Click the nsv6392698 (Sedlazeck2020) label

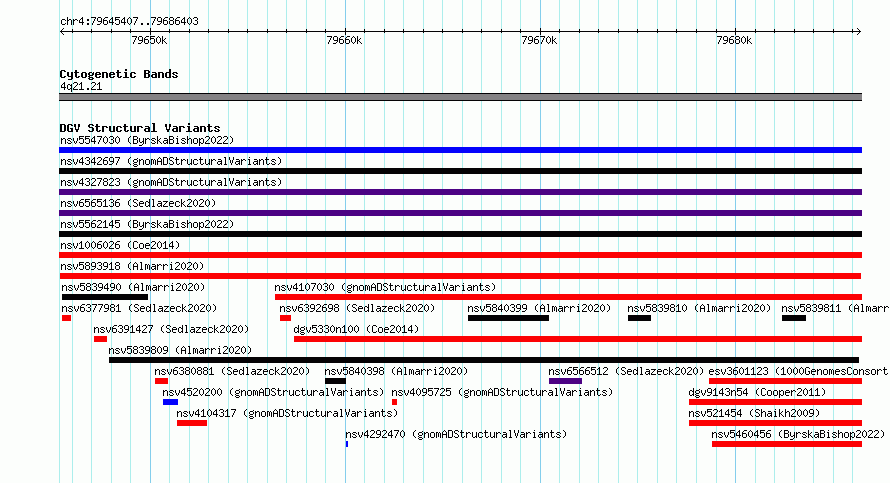pos(357,308)
